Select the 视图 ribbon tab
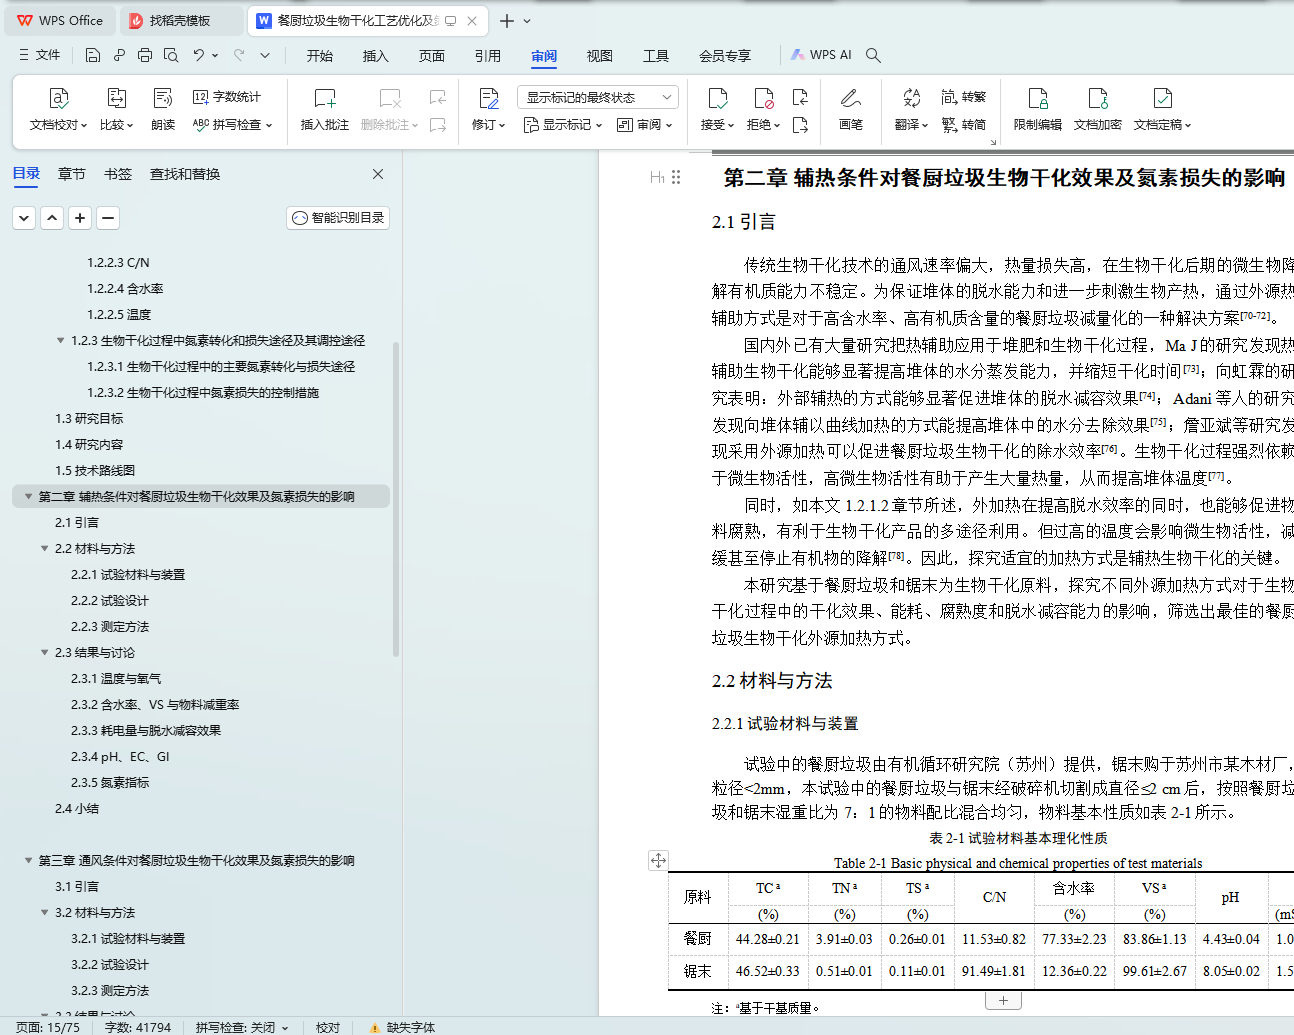Viewport: 1294px width, 1035px height. point(600,56)
